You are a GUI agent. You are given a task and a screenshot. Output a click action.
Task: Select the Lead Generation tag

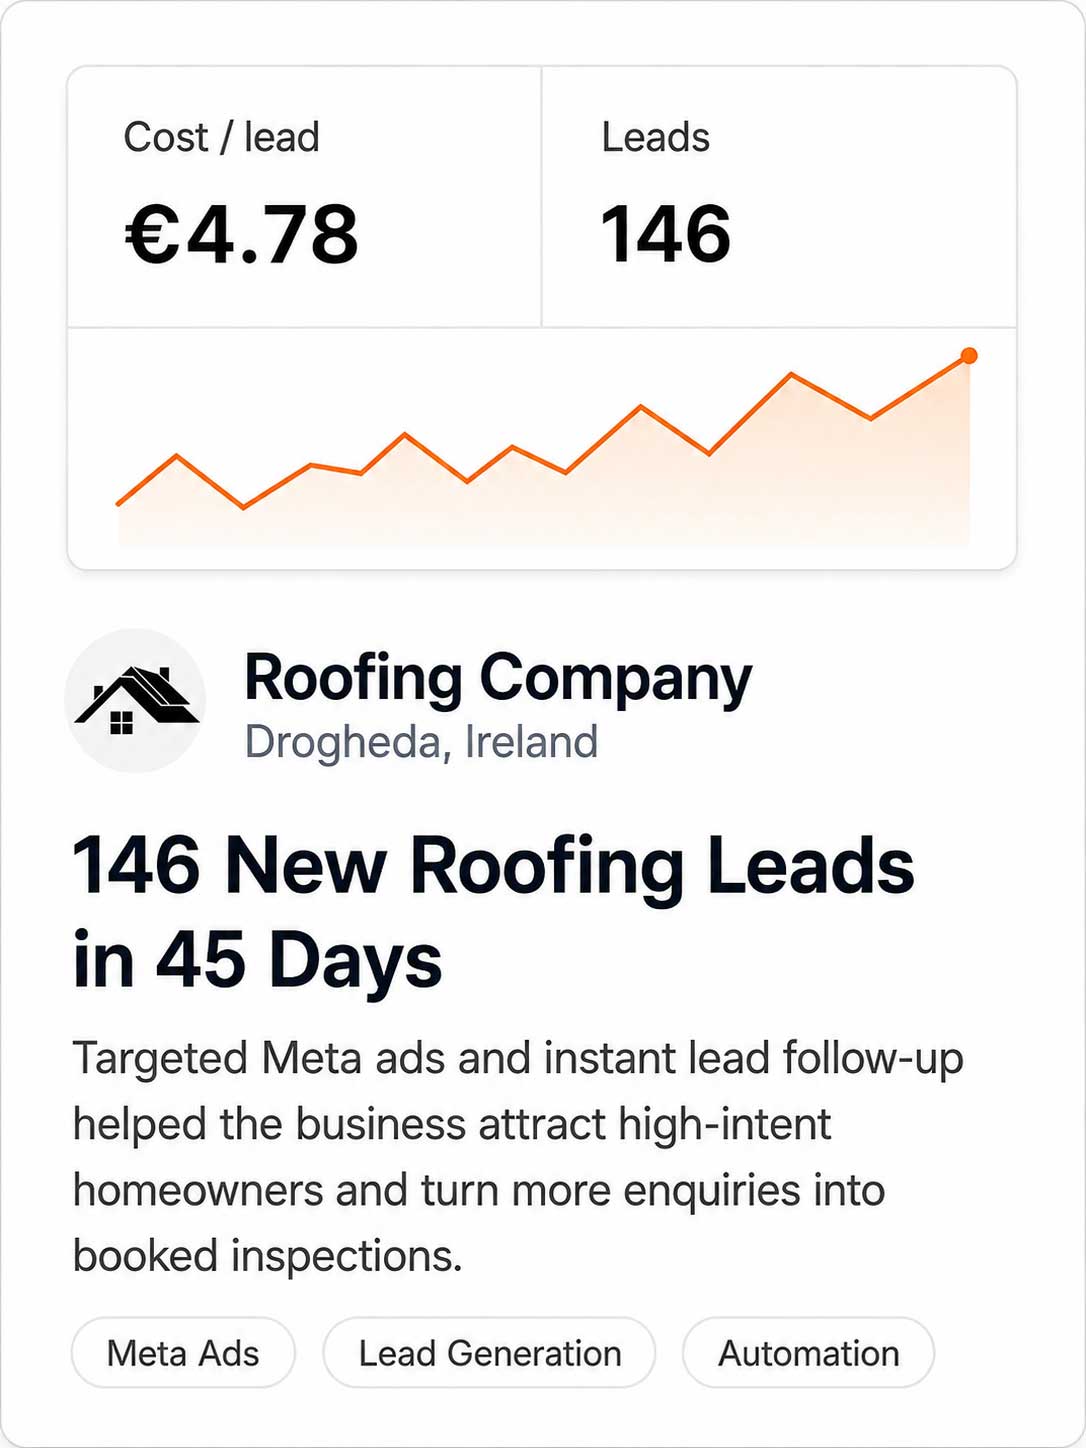pos(489,1353)
